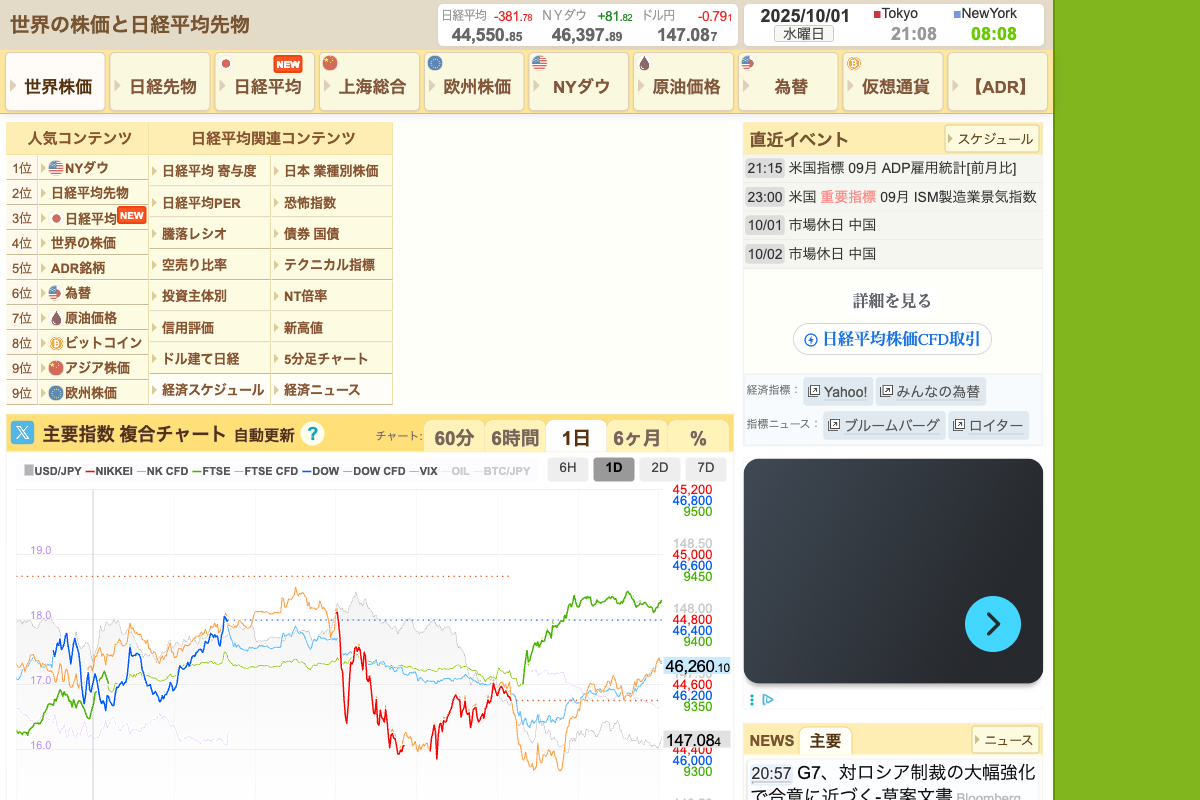Open the 日経先物 navigation tab
1200x800 pixels.
coord(161,86)
